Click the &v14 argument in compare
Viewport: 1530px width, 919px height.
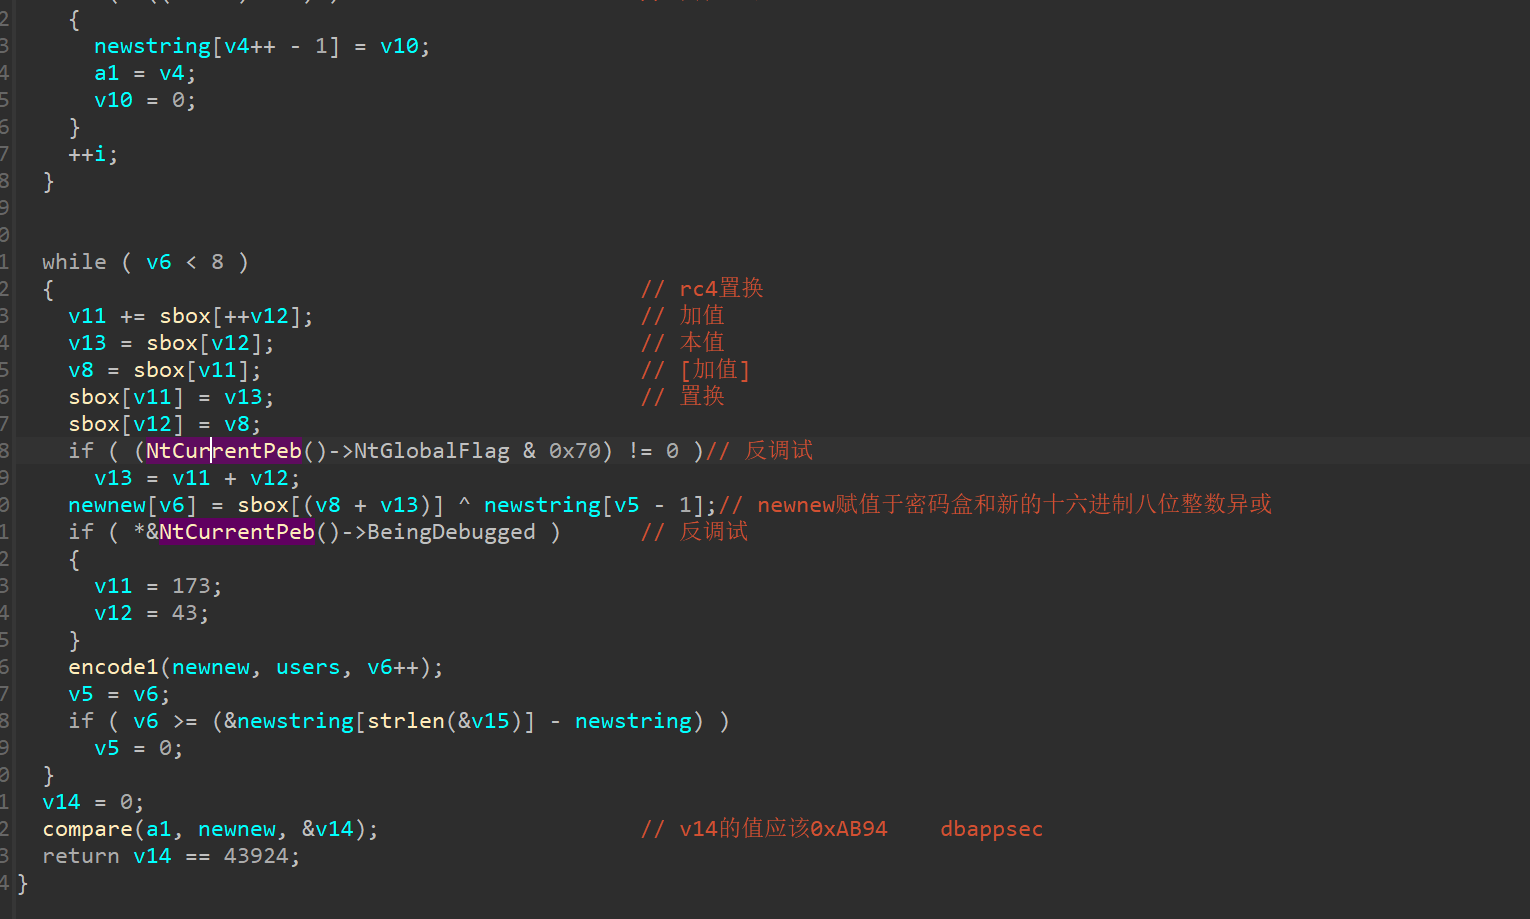click(327, 829)
